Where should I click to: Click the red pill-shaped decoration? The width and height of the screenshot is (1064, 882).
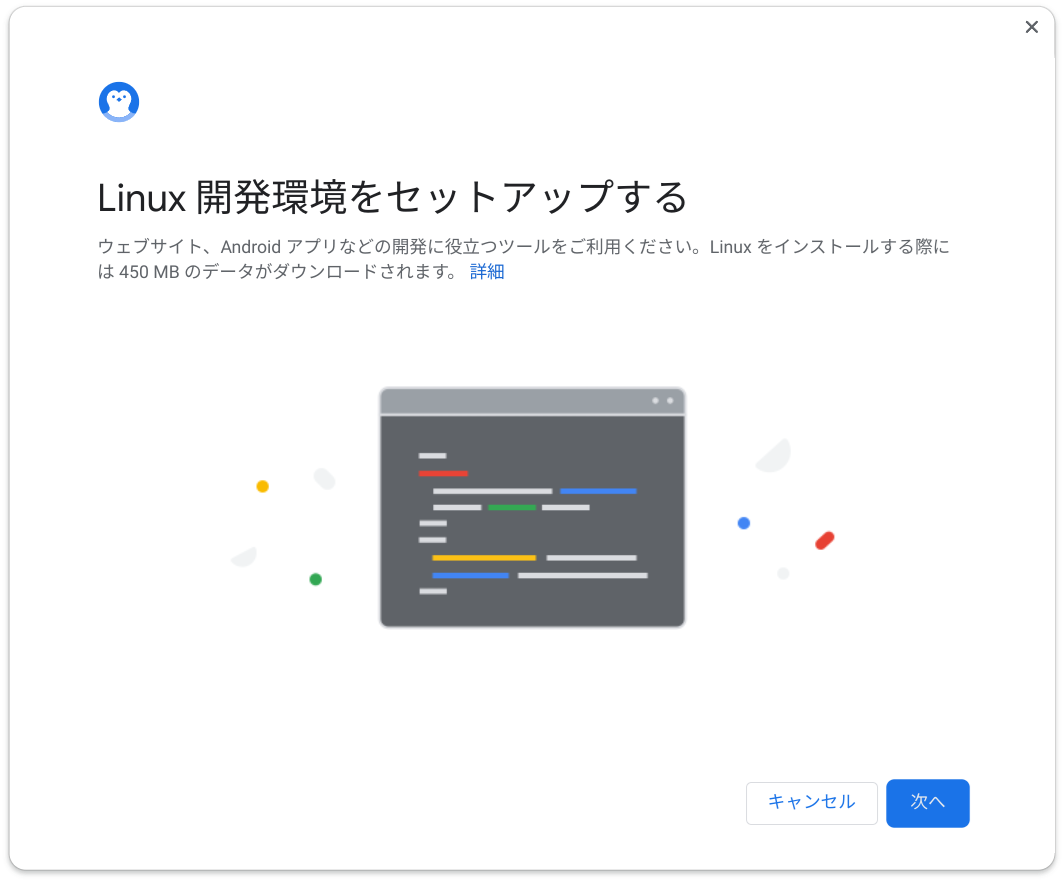[x=824, y=541]
